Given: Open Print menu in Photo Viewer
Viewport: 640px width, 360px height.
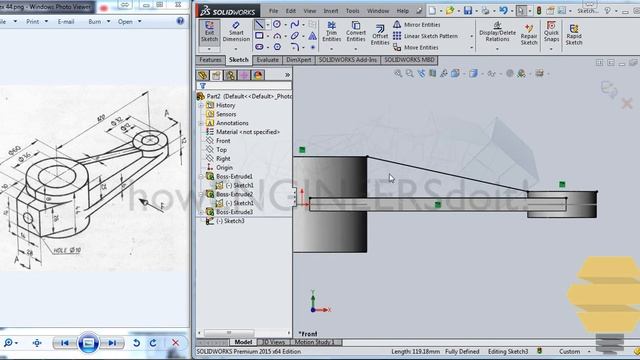Looking at the screenshot, I should (x=37, y=21).
